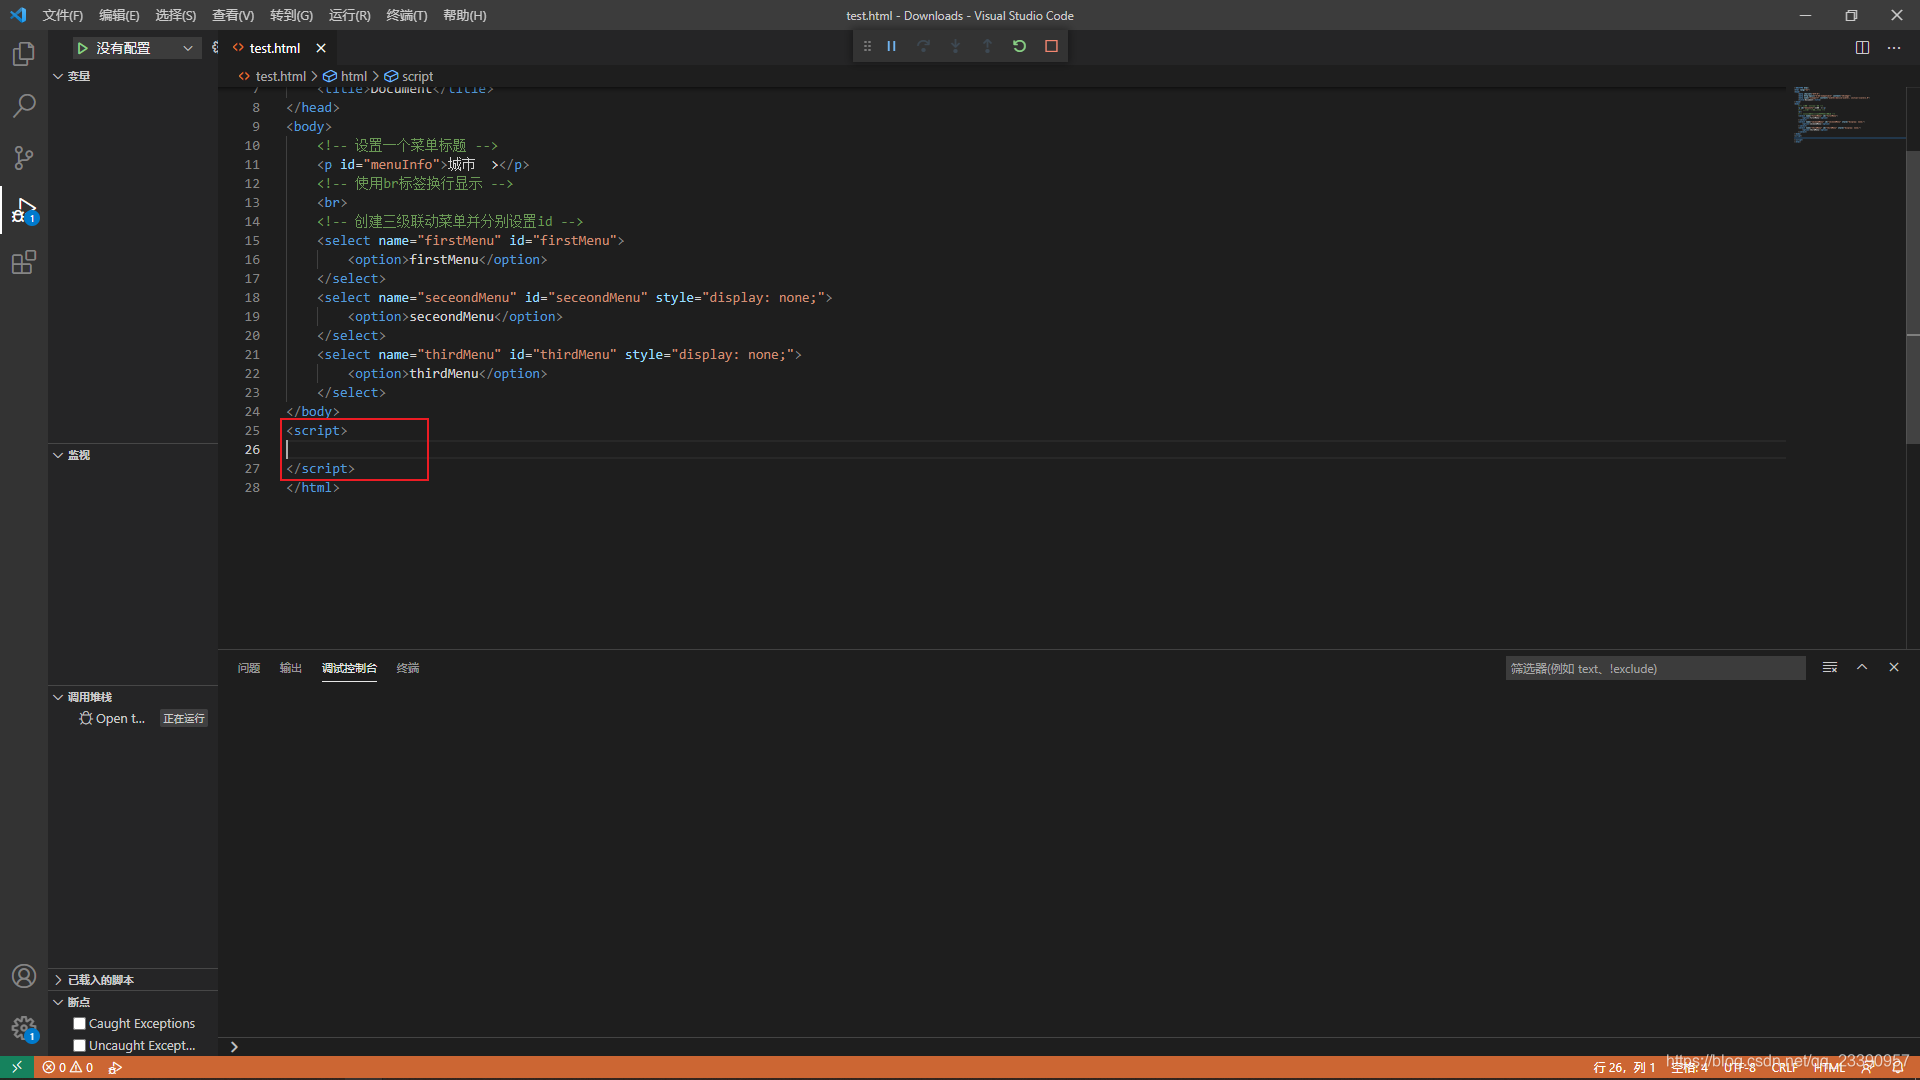Grab the debug toolbar drag handle
This screenshot has height=1080, width=1920.
867,46
